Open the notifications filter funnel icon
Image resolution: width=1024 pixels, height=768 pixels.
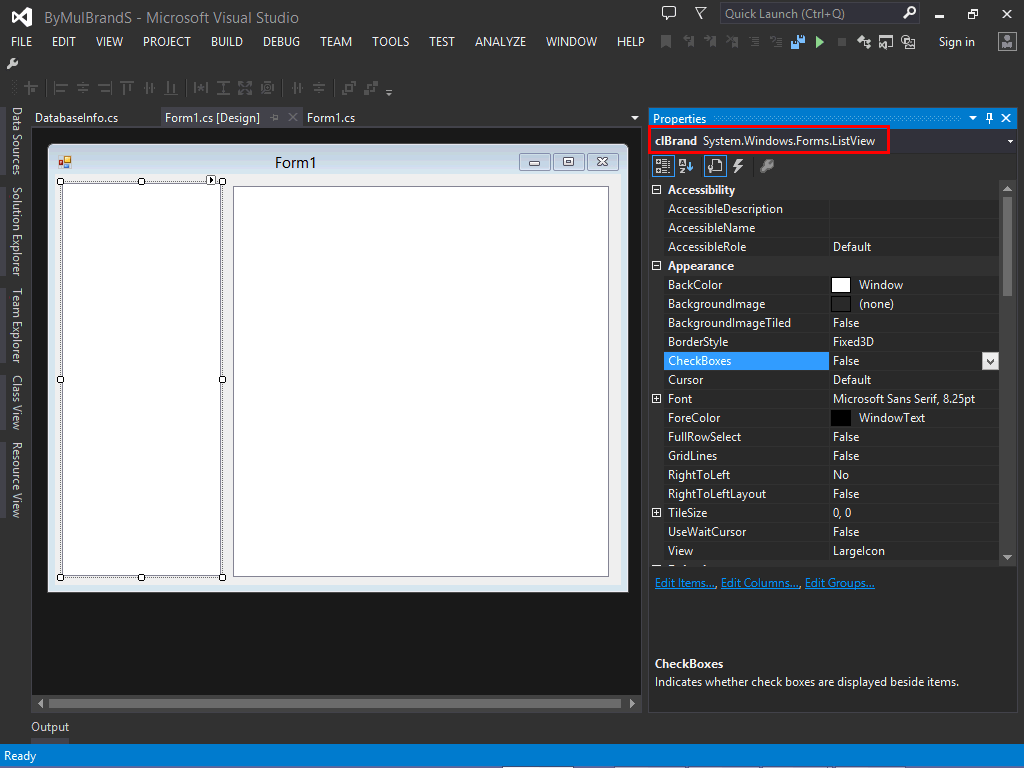tap(701, 13)
